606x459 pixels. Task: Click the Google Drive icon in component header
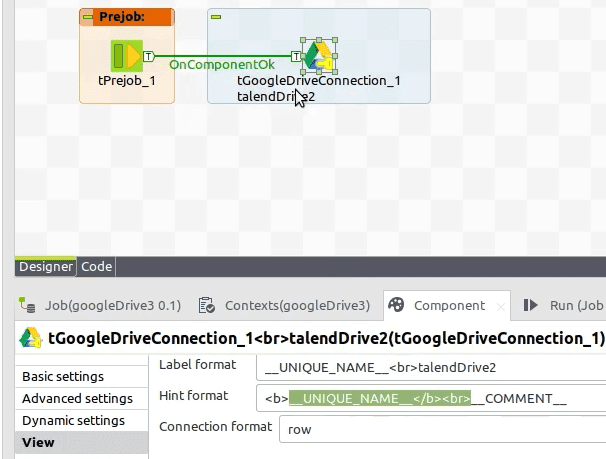[31, 338]
